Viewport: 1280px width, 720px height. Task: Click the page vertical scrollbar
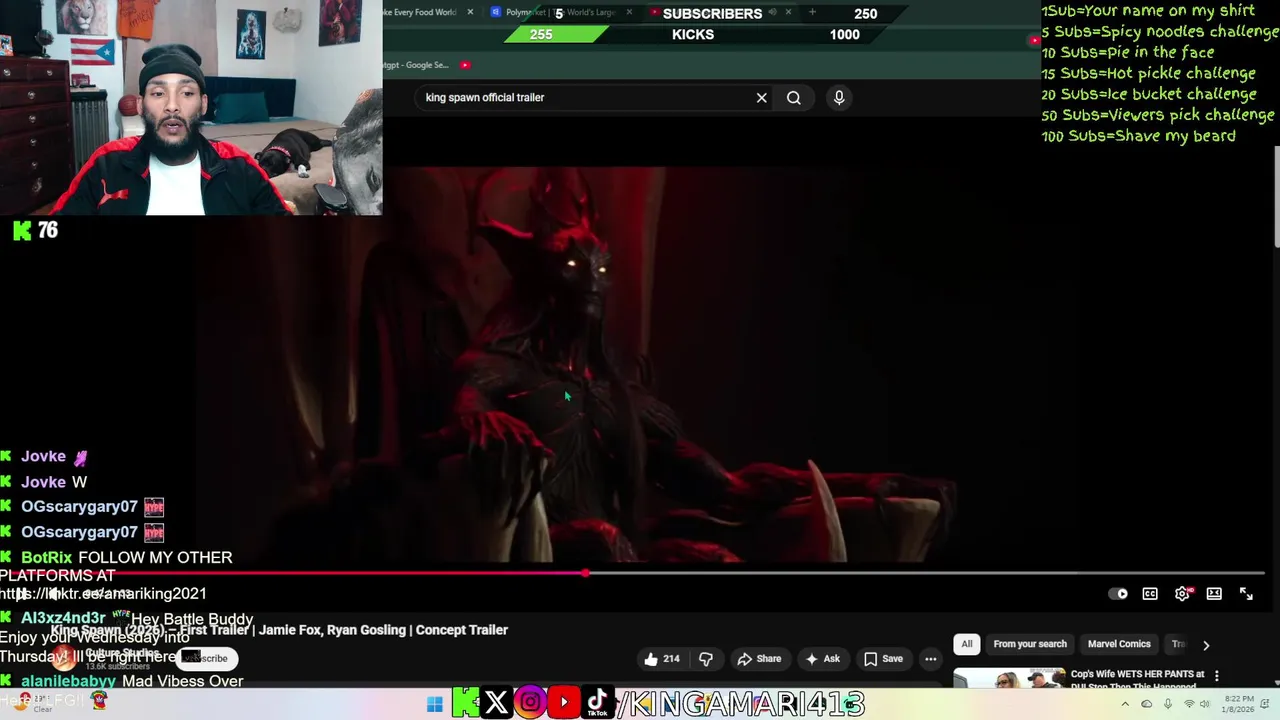(x=1275, y=195)
